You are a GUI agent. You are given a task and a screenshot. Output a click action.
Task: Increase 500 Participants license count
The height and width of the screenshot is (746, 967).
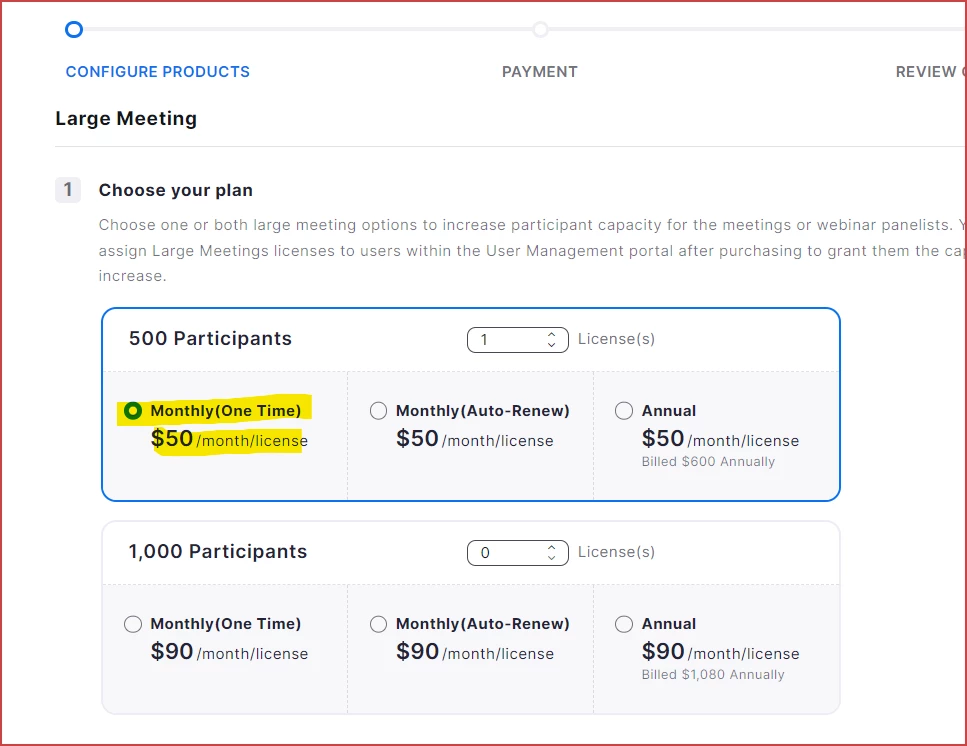551,335
